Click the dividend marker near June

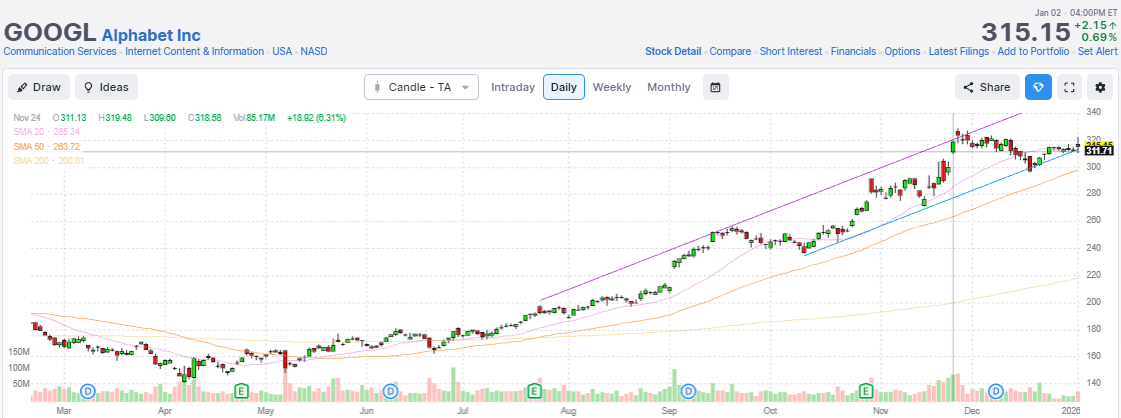click(x=390, y=391)
